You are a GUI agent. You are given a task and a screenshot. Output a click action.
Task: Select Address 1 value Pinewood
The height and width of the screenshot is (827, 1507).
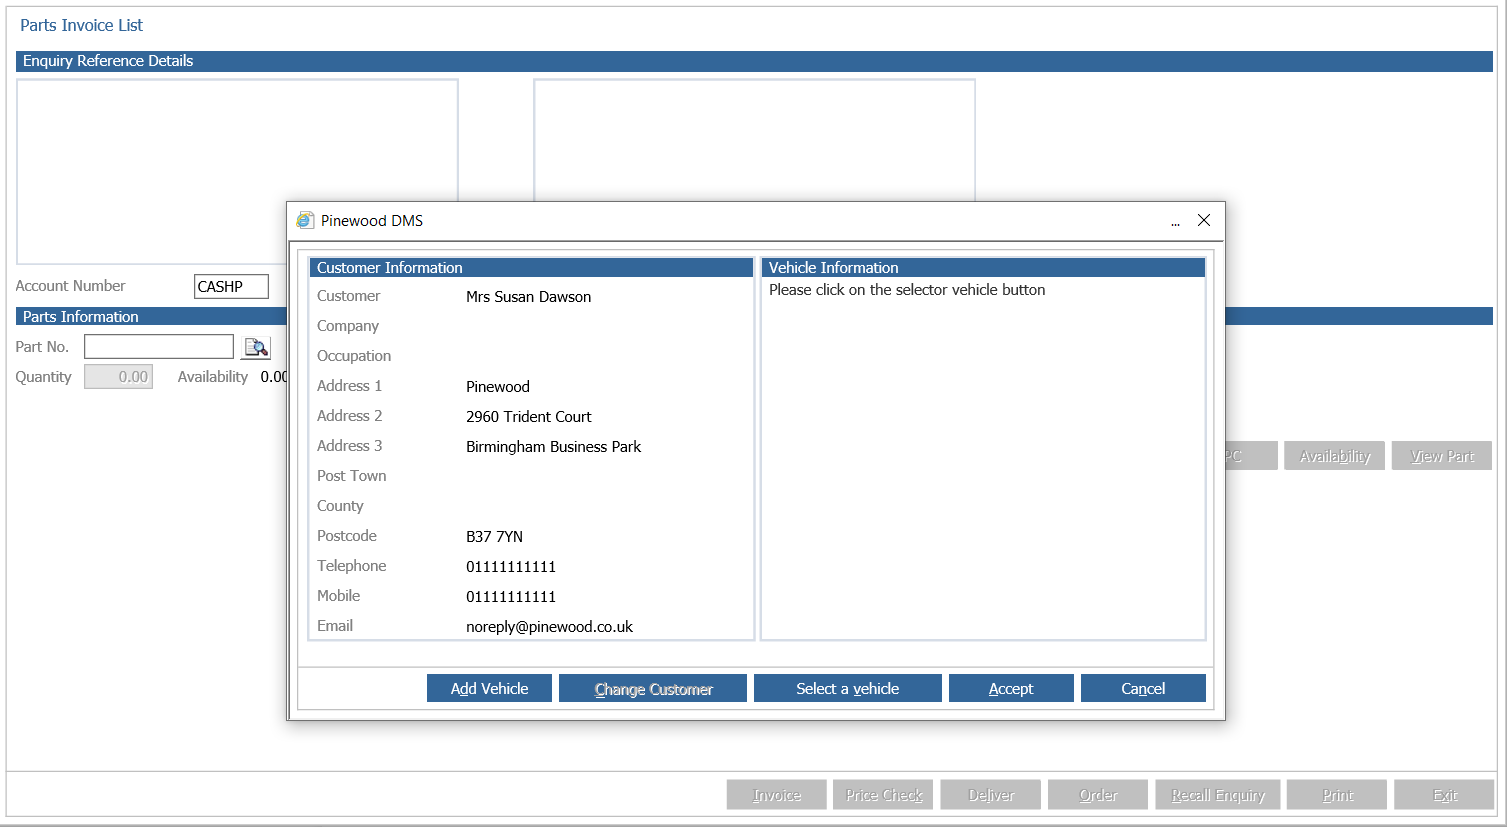[497, 387]
